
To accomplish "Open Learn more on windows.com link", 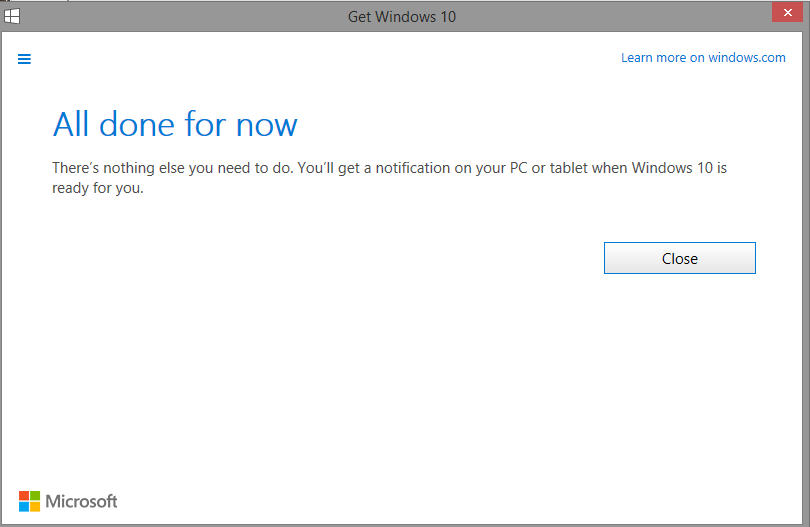I will [x=703, y=57].
